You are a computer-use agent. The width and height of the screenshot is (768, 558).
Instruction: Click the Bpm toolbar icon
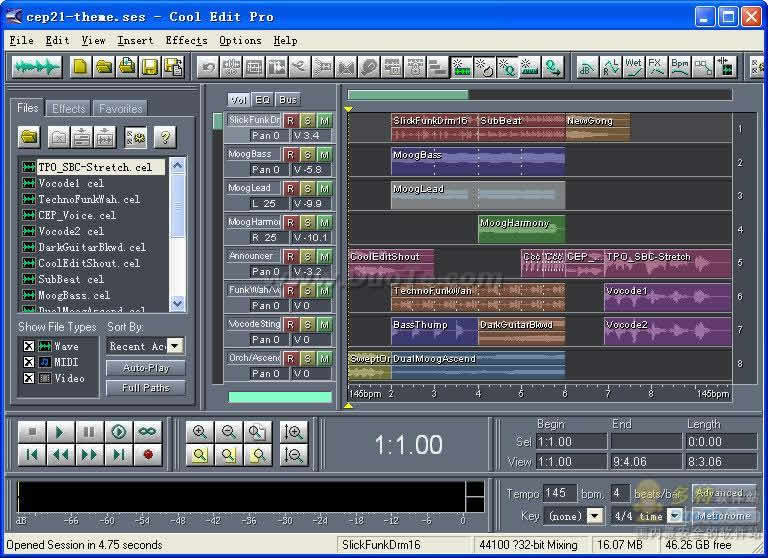(680, 67)
